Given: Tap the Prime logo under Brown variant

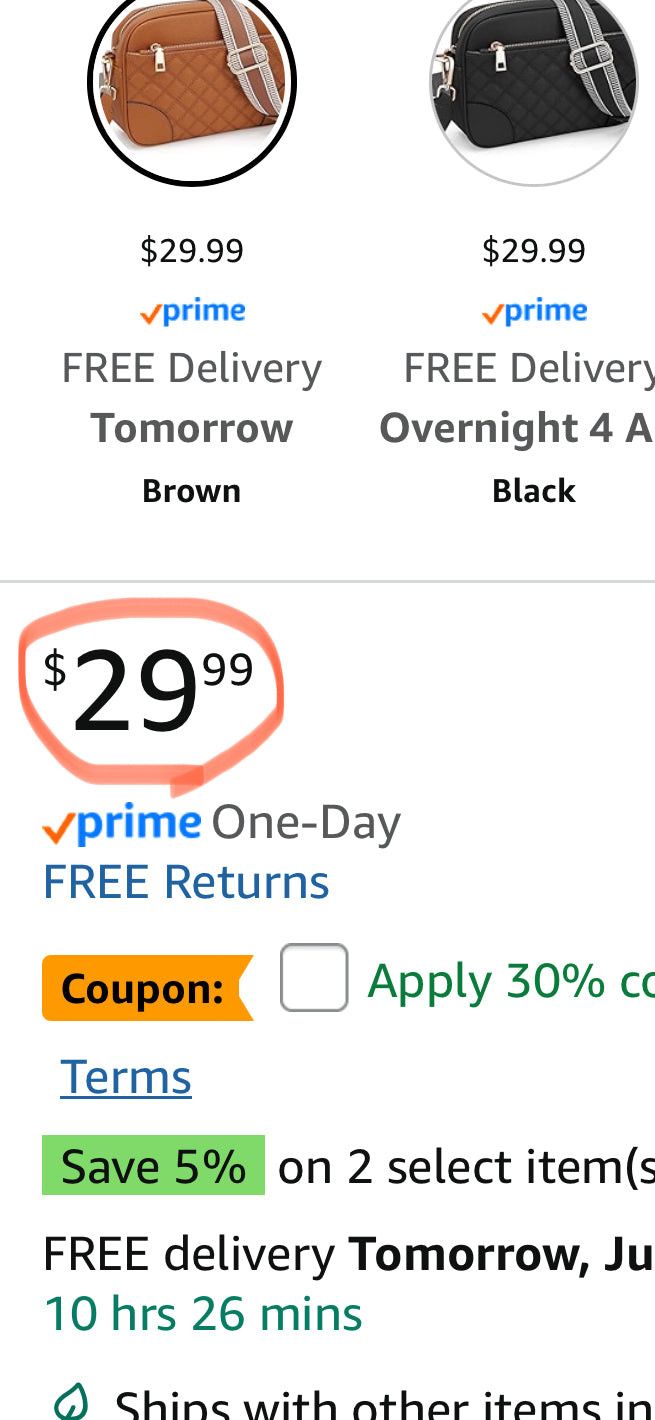Looking at the screenshot, I should [192, 312].
